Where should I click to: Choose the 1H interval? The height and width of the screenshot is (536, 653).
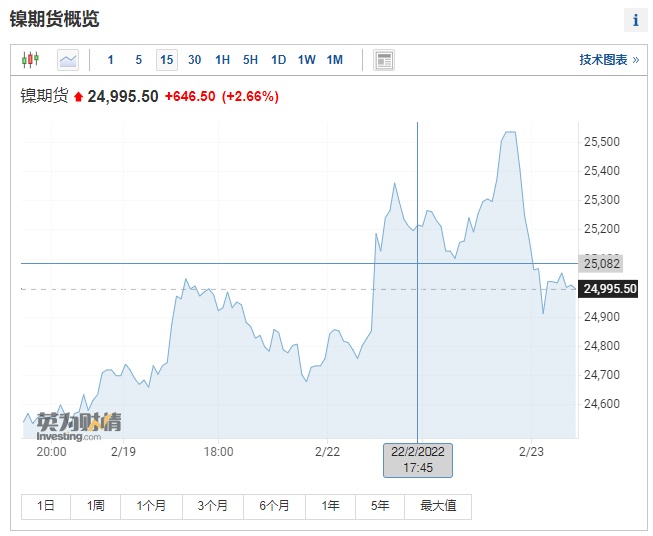click(x=222, y=60)
